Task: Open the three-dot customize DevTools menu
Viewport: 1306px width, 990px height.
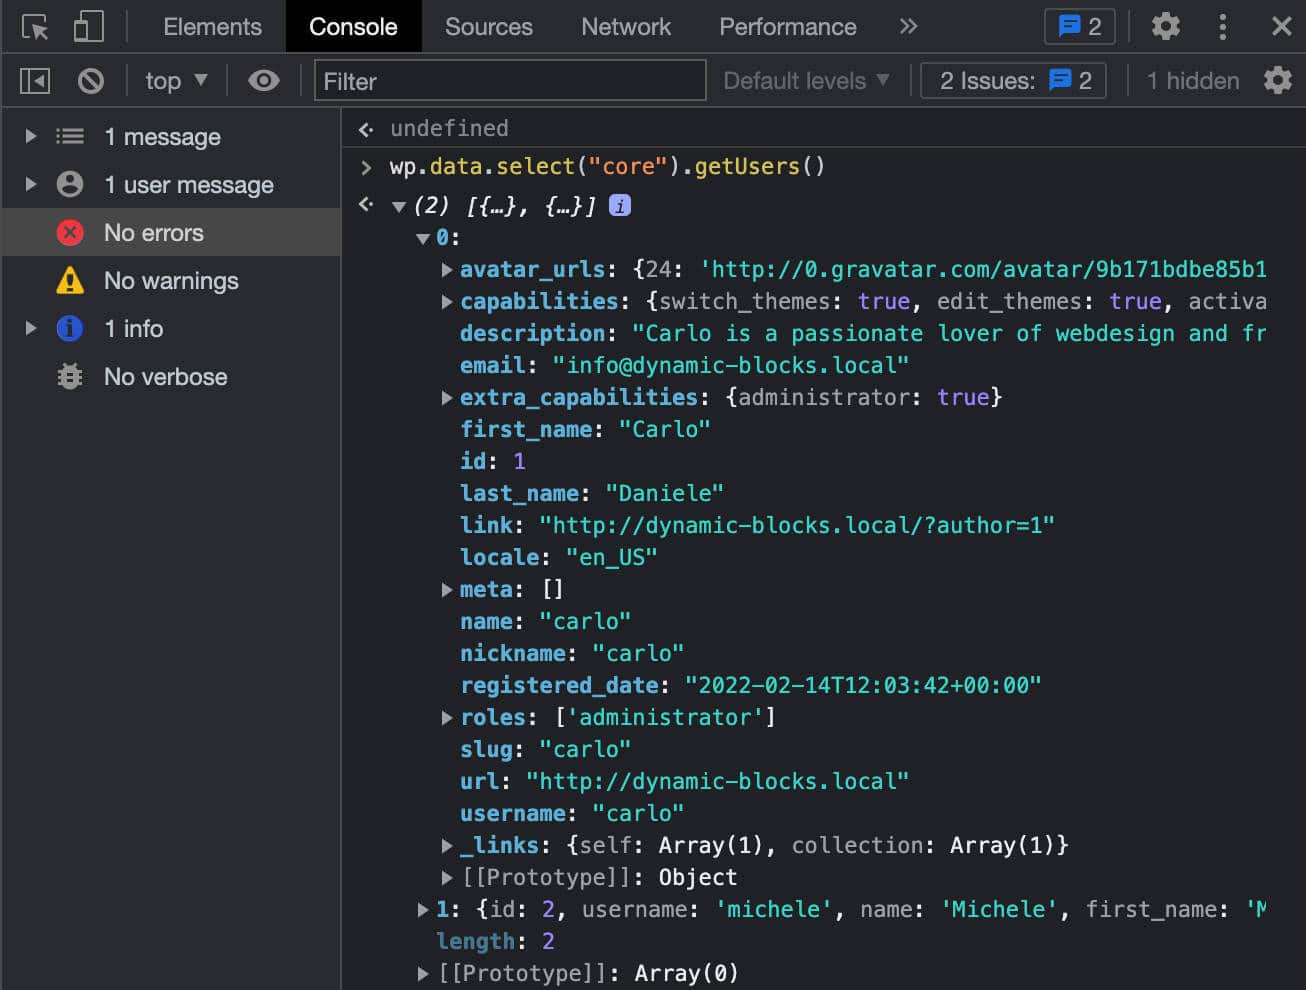Action: coord(1222,27)
